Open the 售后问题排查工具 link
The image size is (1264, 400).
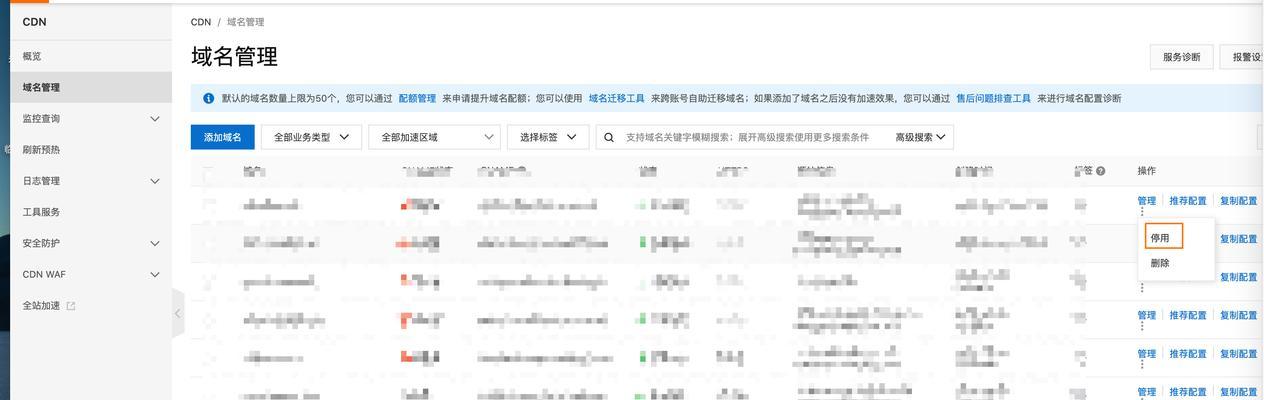coord(993,98)
